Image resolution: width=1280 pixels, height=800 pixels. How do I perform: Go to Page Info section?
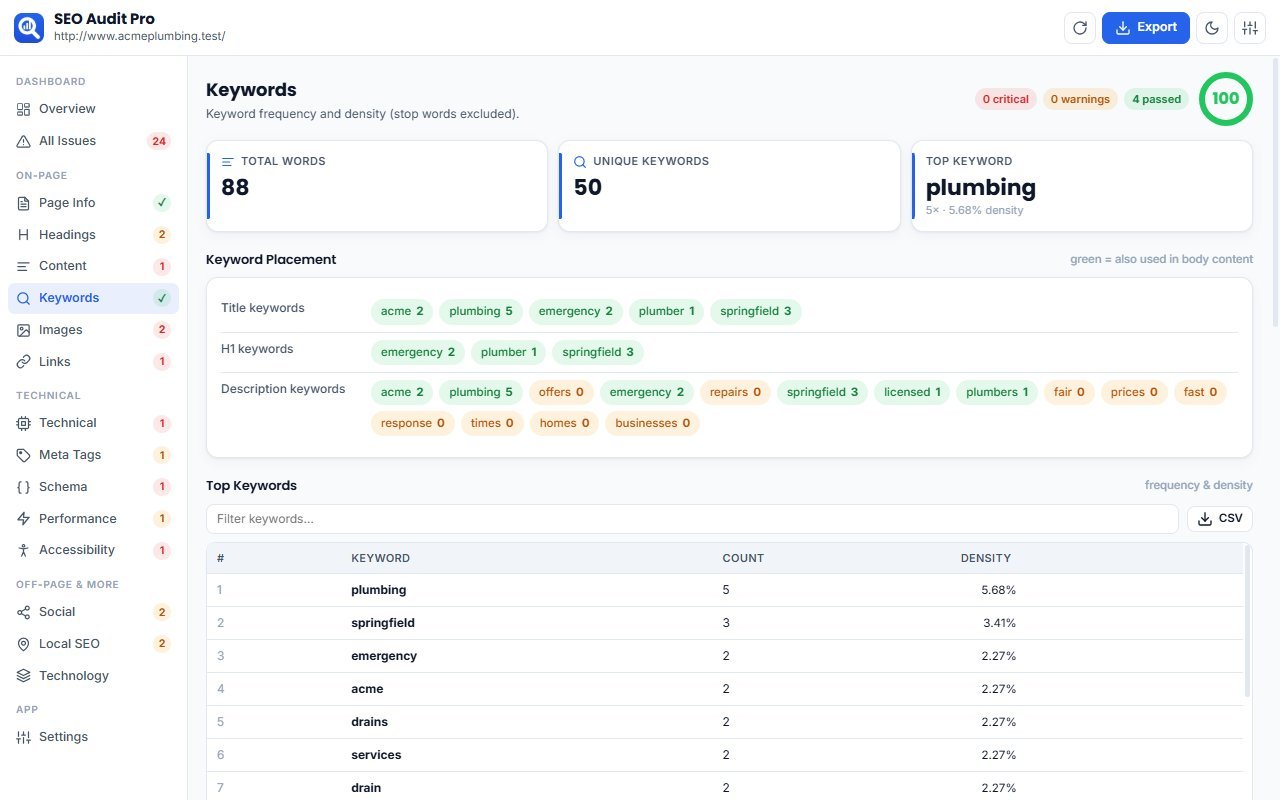[x=94, y=203]
